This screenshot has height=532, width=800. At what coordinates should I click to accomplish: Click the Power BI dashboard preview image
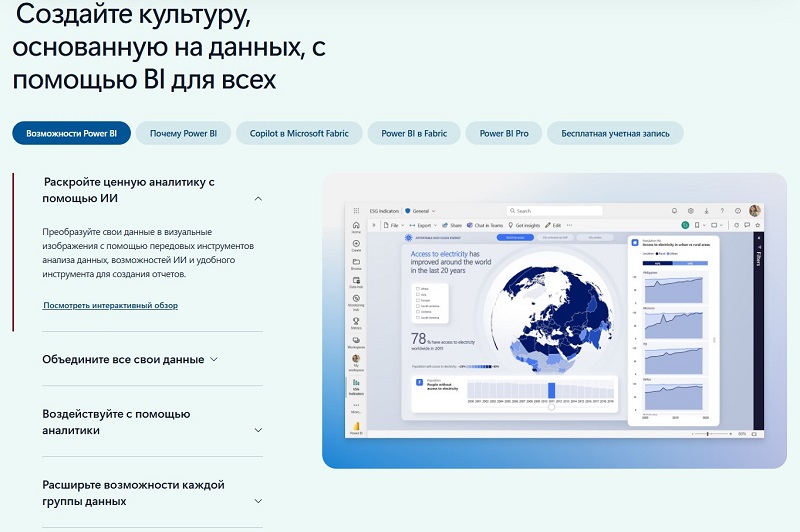pyautogui.click(x=554, y=320)
